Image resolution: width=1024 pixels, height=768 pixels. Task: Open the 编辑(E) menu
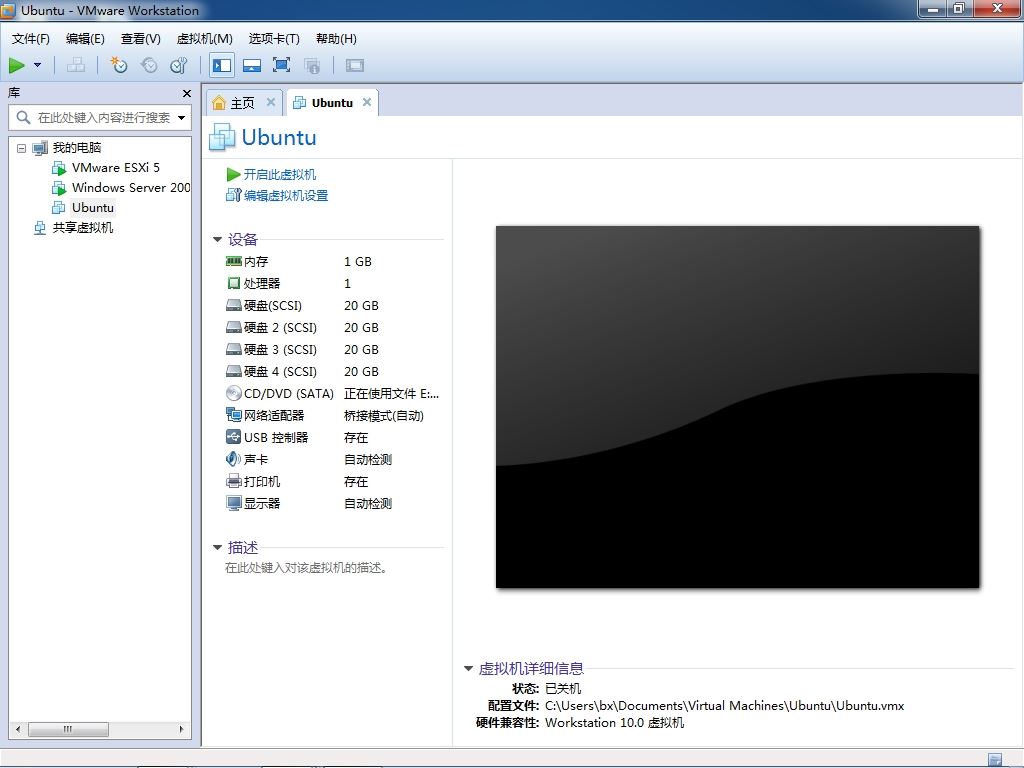(86, 39)
